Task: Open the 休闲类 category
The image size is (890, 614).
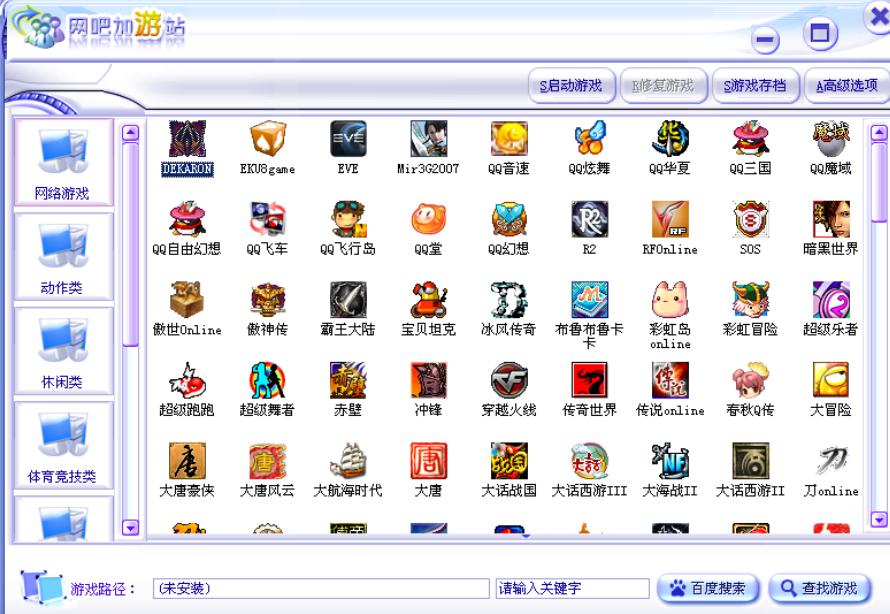Action: pyautogui.click(x=63, y=351)
